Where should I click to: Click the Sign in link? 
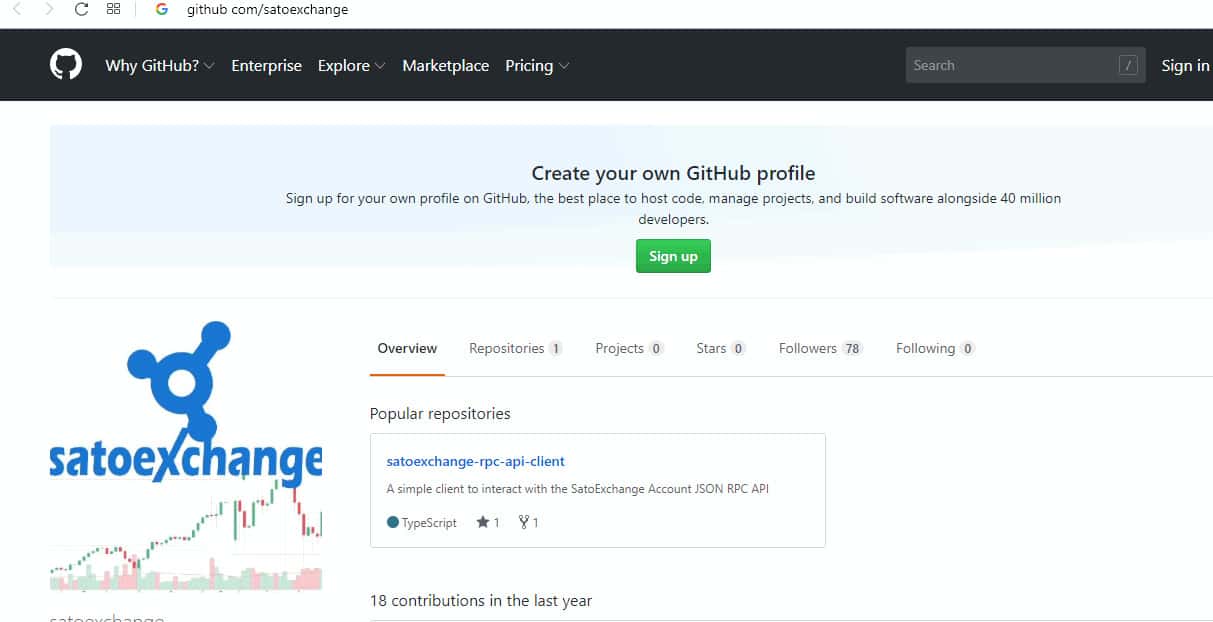(x=1185, y=66)
